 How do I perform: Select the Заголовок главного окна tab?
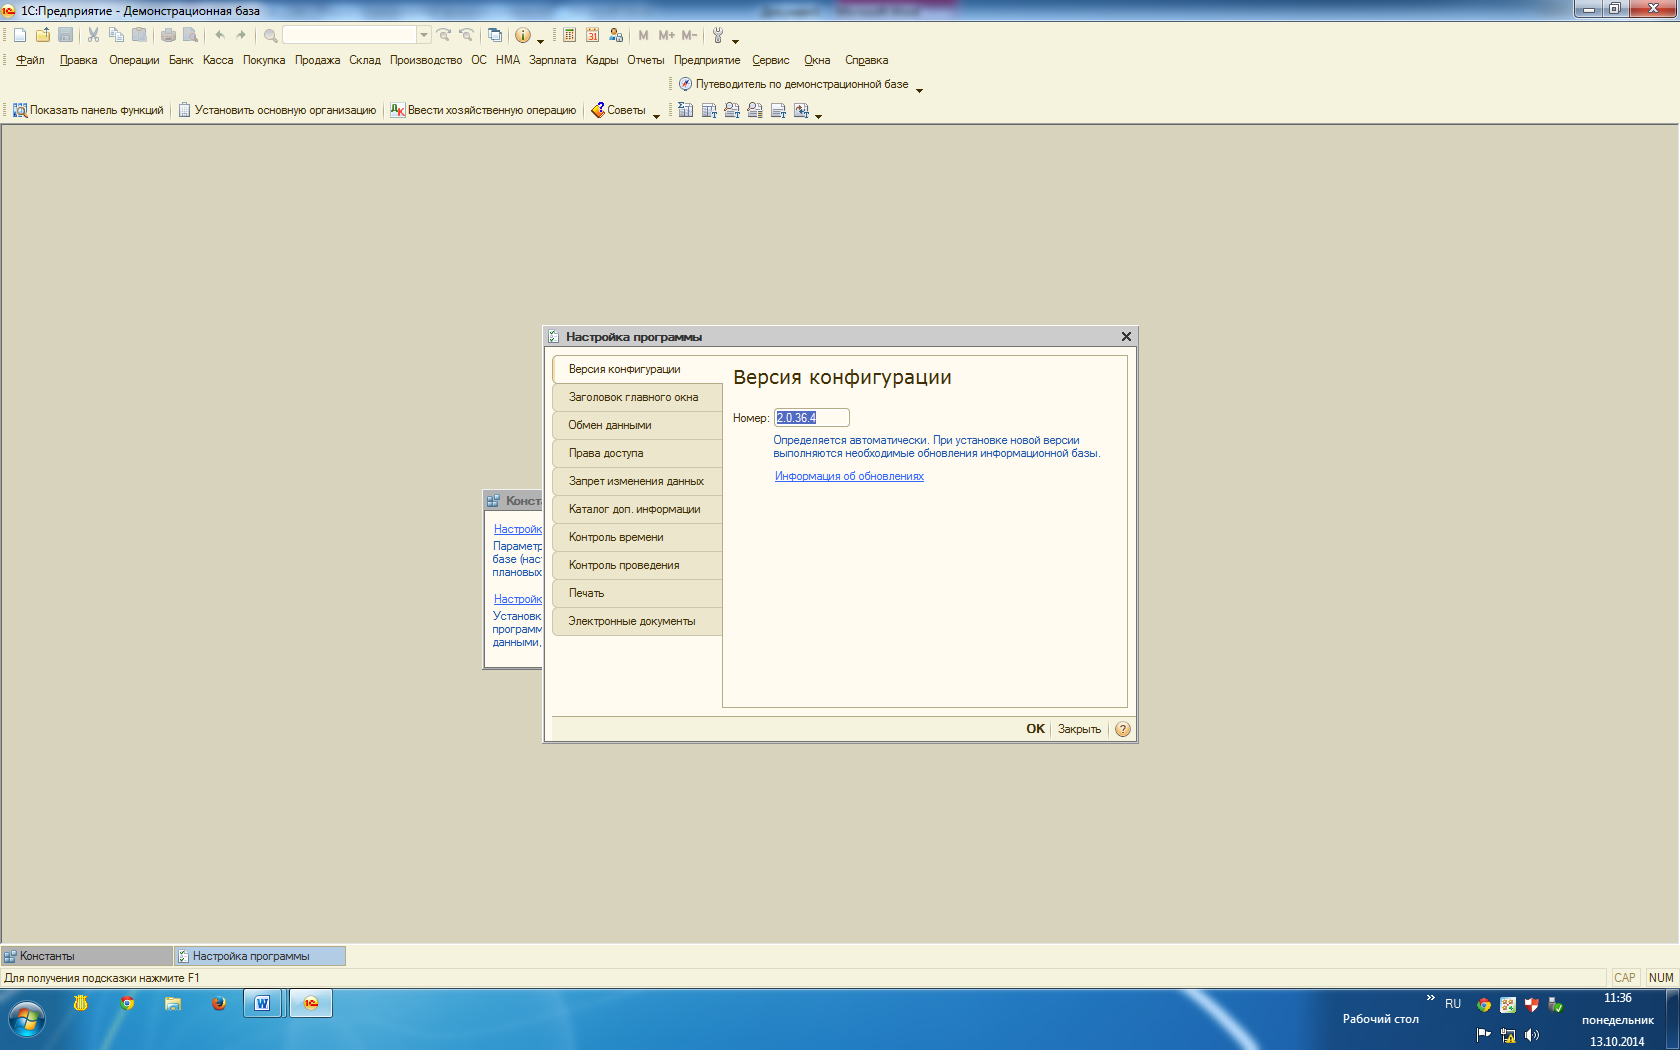(637, 397)
